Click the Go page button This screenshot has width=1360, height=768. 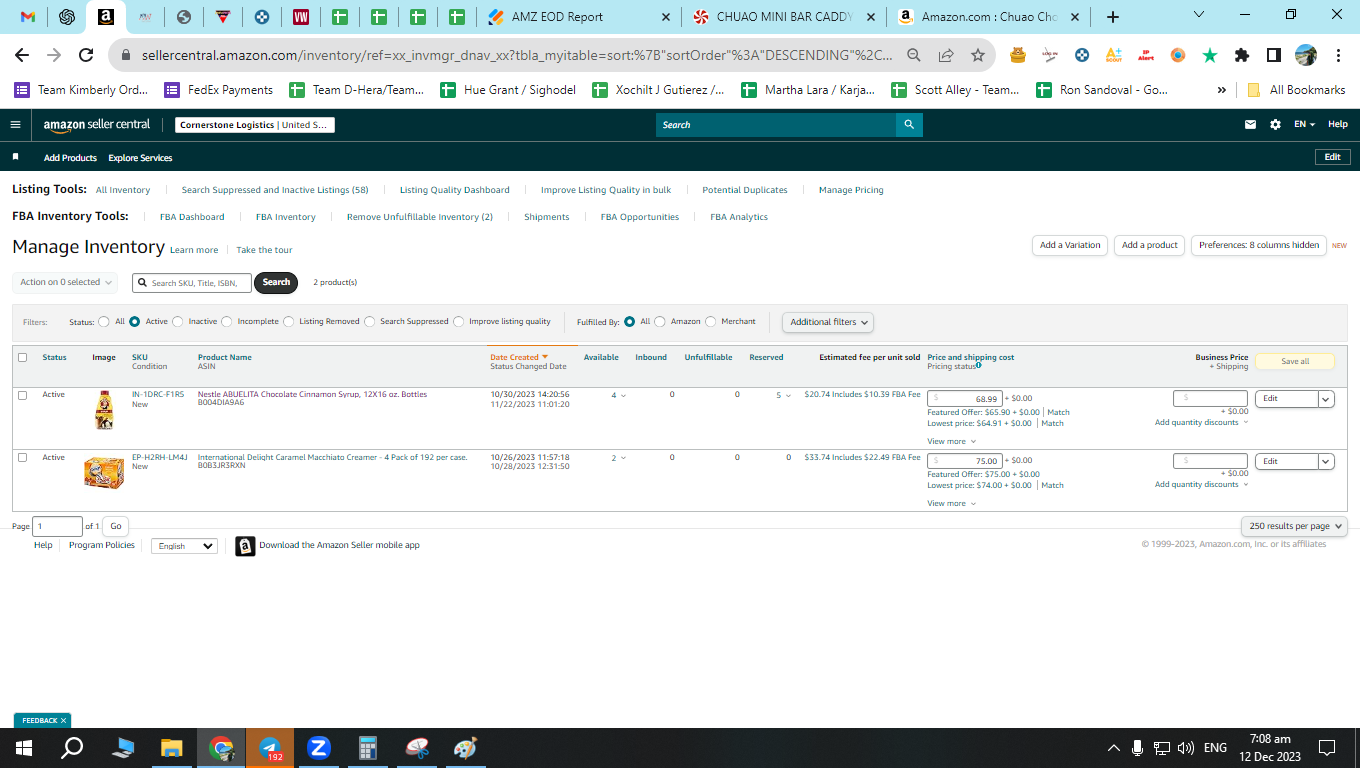click(116, 526)
